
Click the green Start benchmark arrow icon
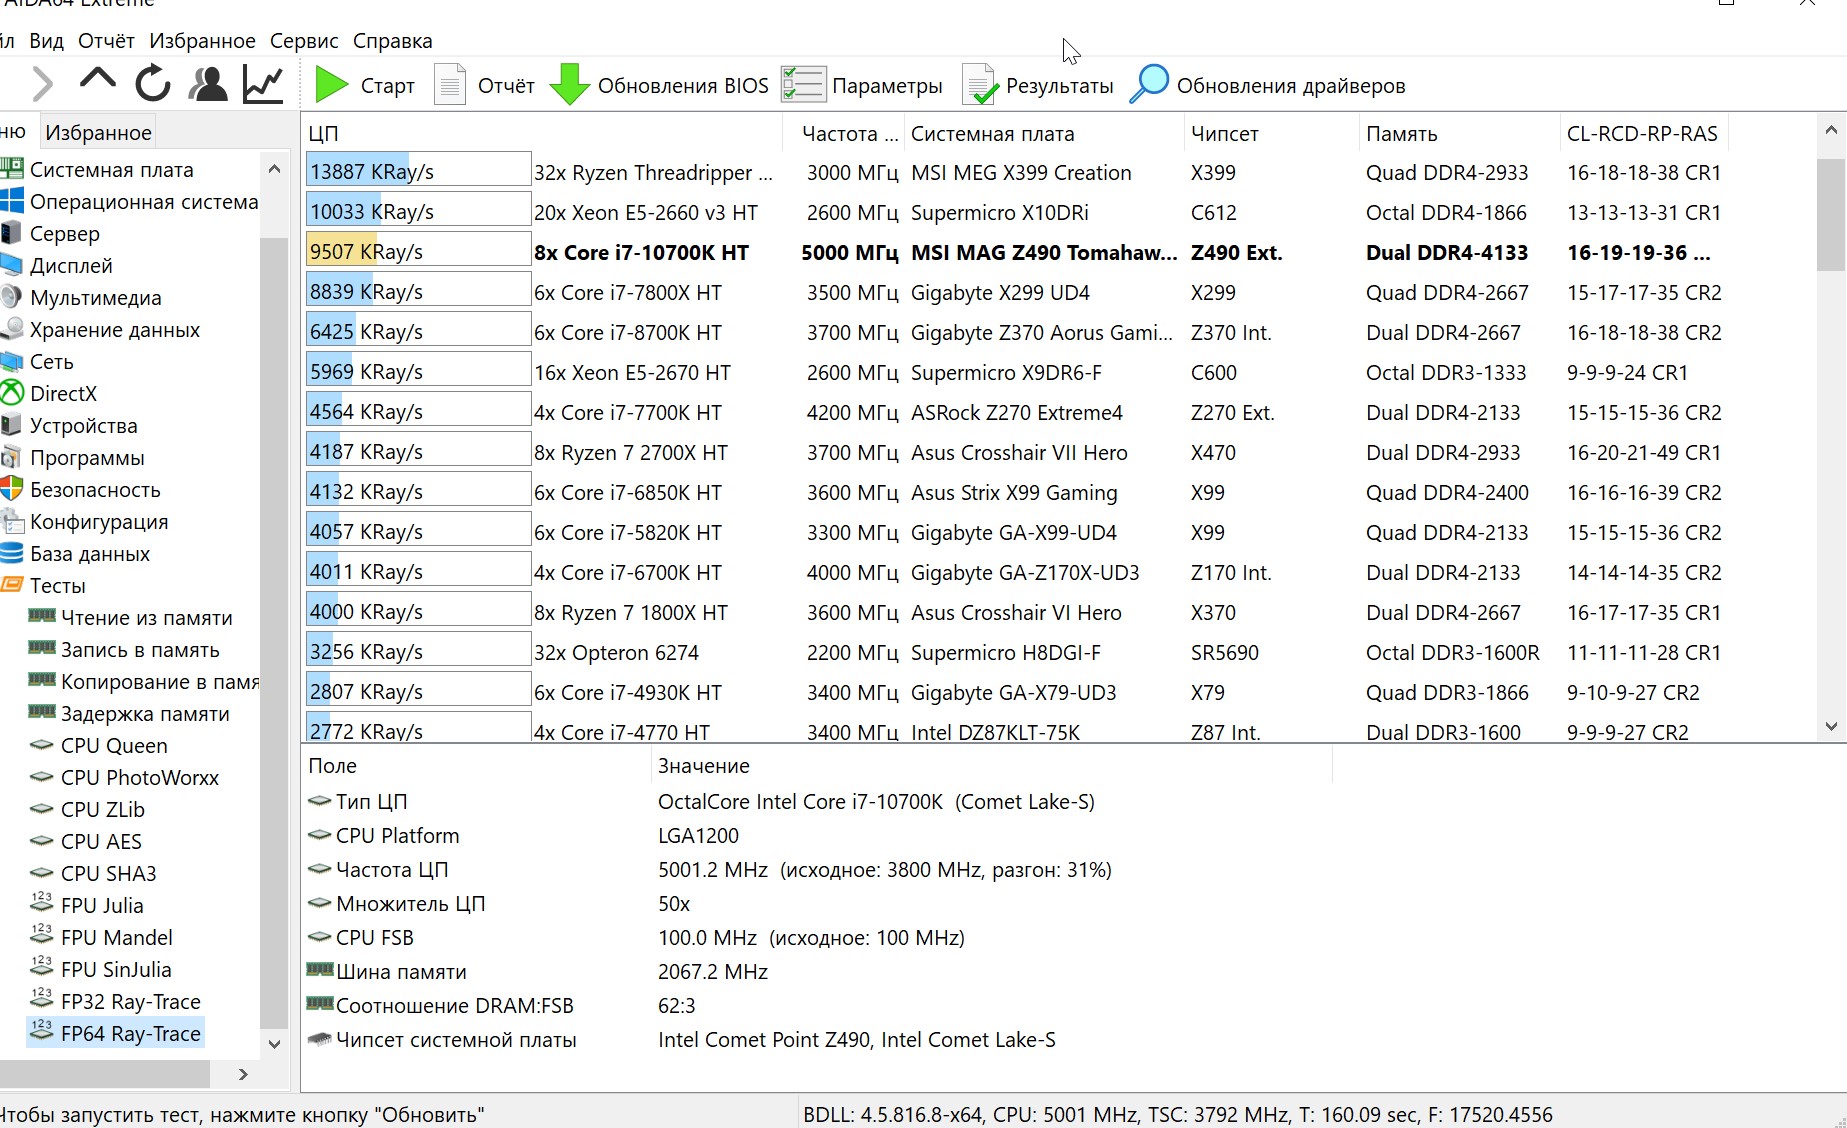(331, 85)
